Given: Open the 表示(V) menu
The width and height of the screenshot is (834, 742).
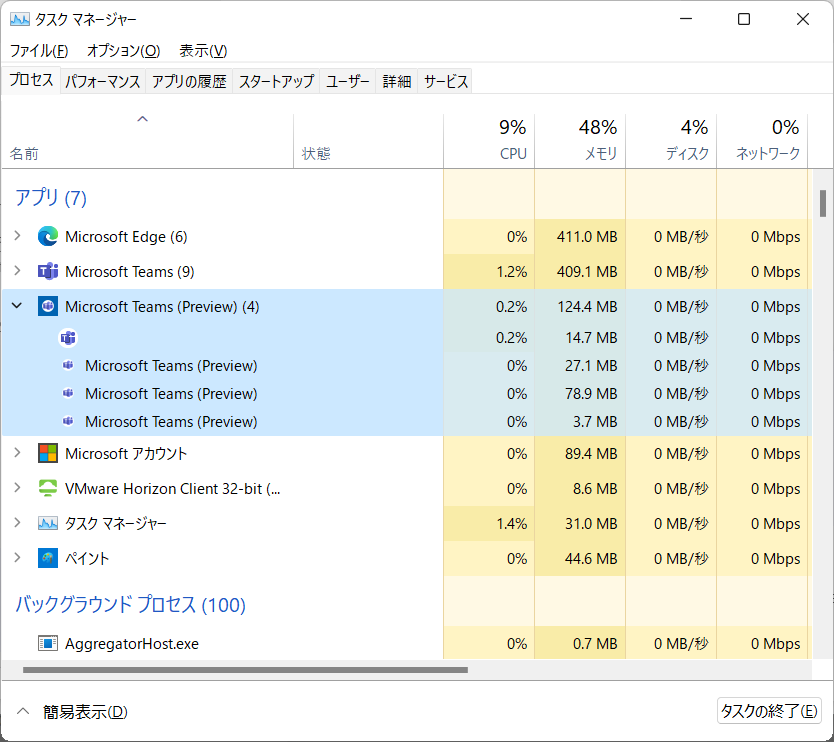Looking at the screenshot, I should coord(203,51).
